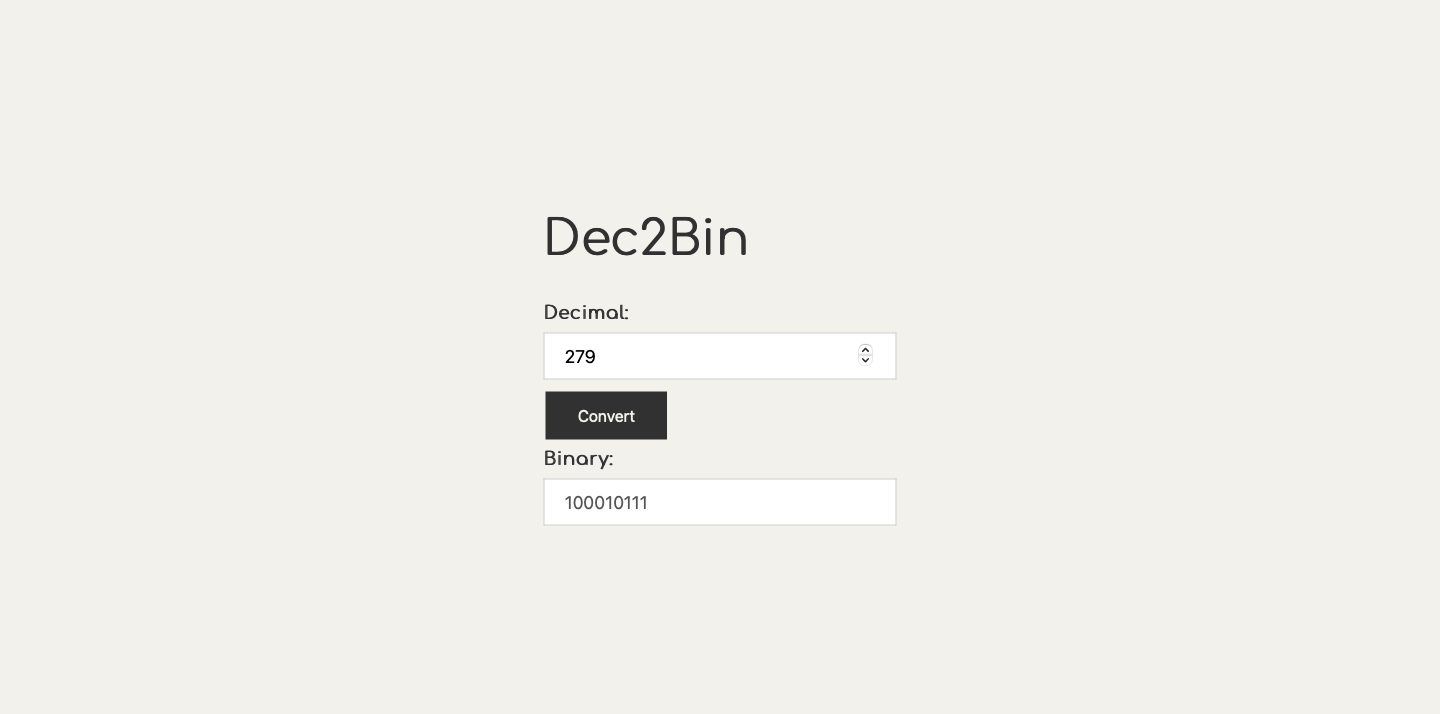Decrement the Decimal value with down arrow
This screenshot has width=1440, height=714.
tap(866, 360)
